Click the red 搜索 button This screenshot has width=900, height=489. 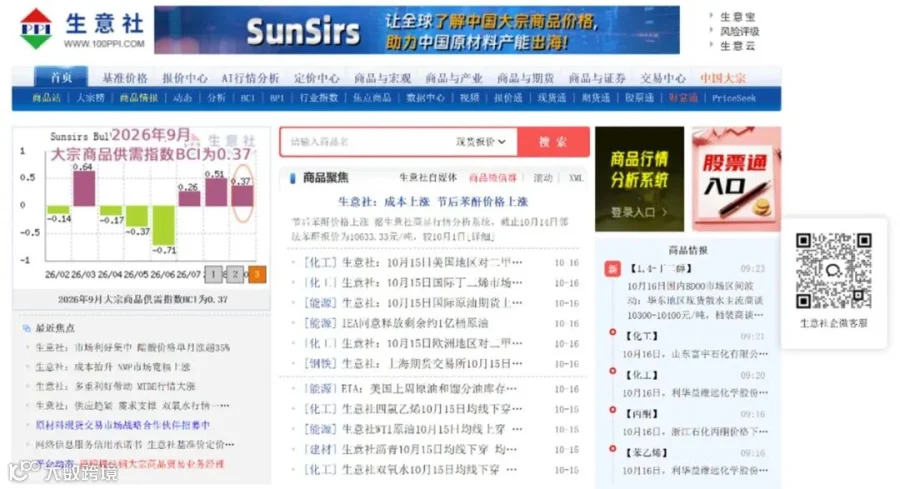coord(553,142)
